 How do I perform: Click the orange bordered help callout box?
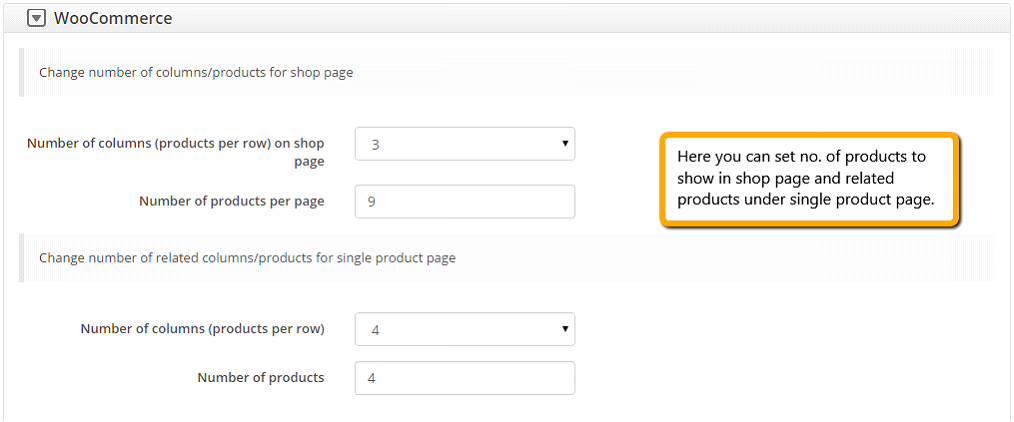coord(809,179)
